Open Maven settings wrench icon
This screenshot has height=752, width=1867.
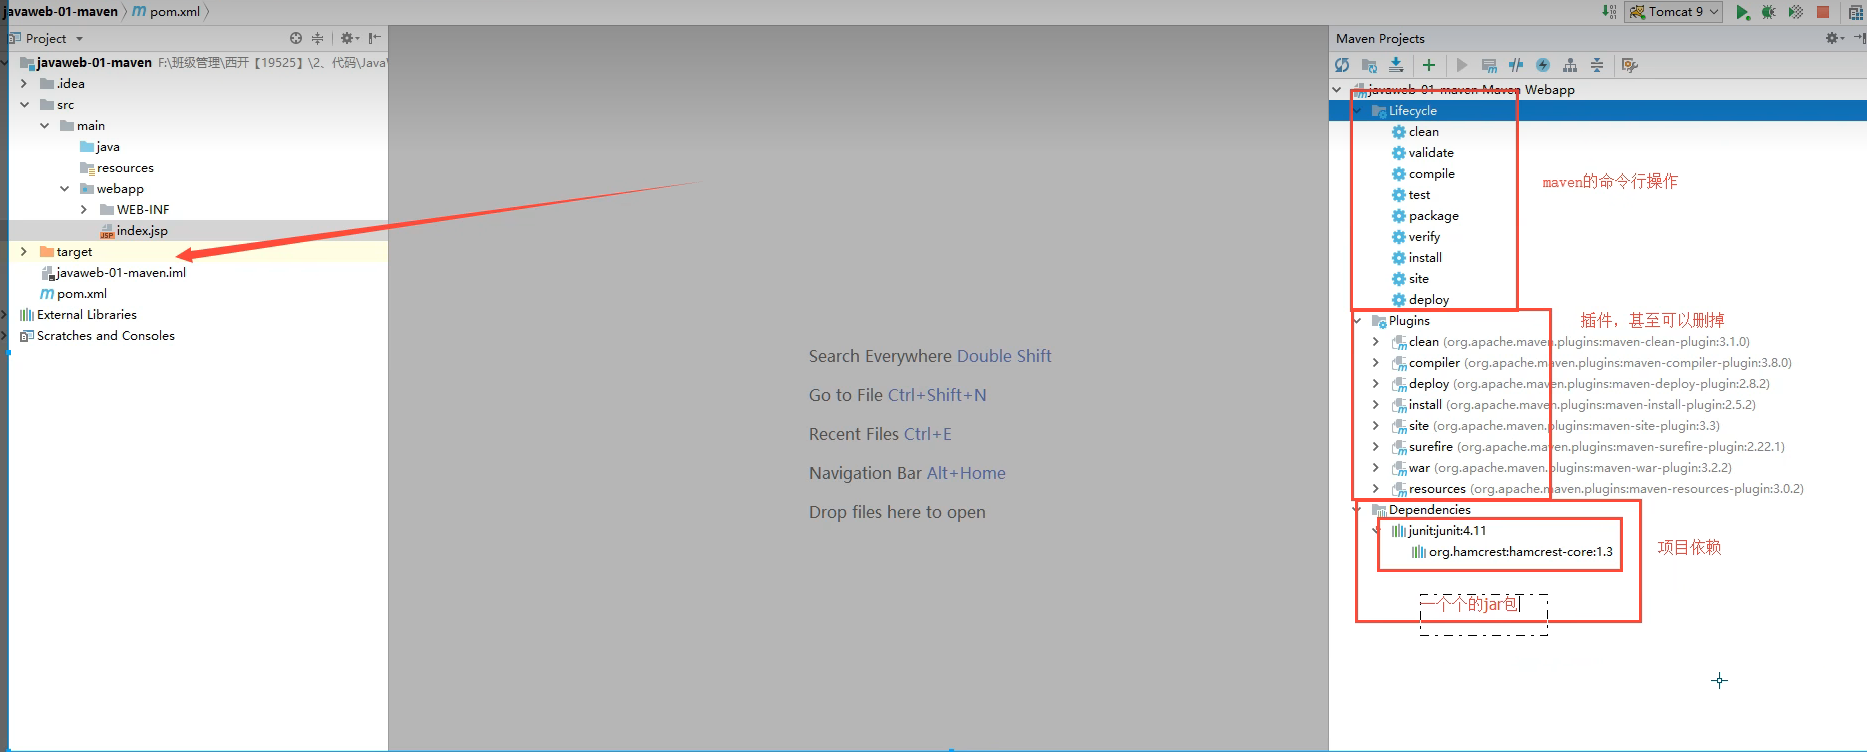[x=1630, y=65]
